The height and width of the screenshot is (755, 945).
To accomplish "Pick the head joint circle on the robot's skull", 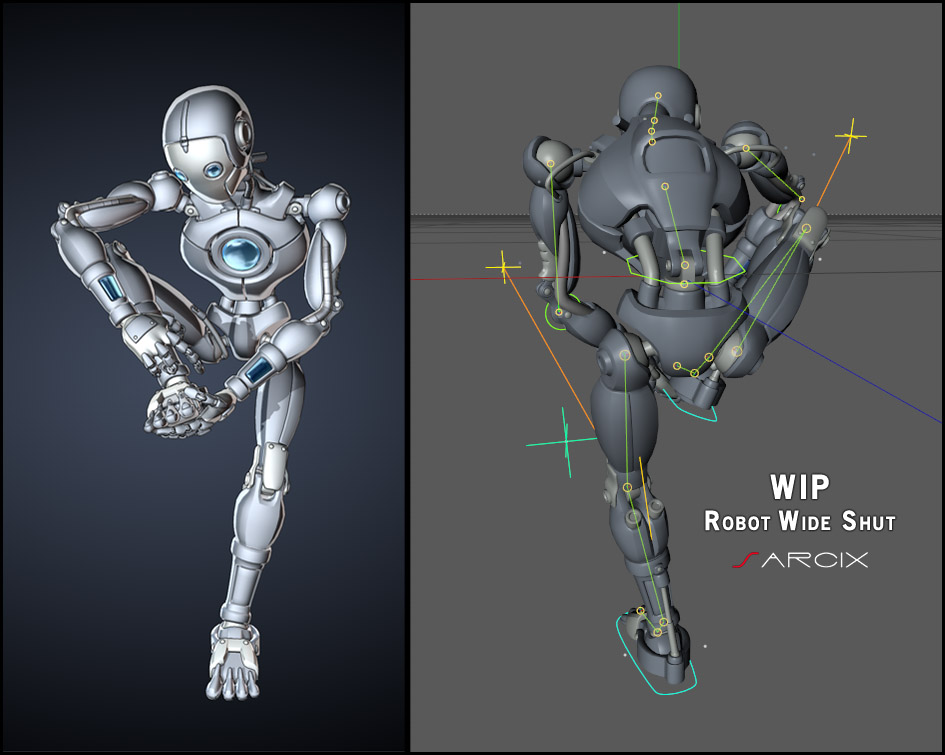I will click(658, 95).
